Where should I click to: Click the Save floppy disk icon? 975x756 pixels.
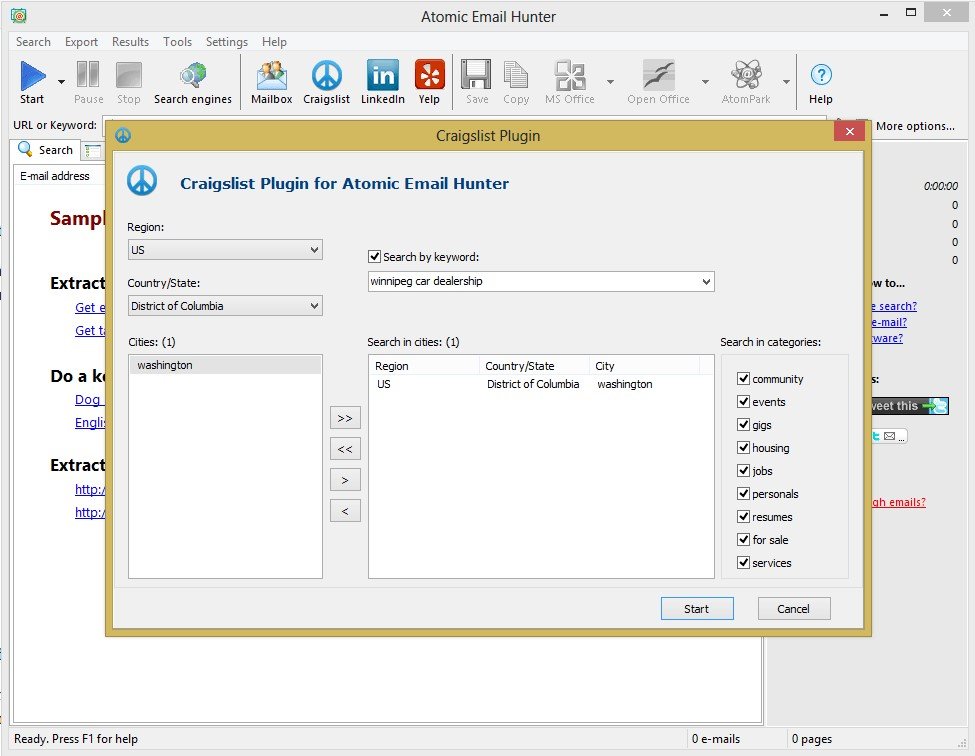tap(476, 75)
